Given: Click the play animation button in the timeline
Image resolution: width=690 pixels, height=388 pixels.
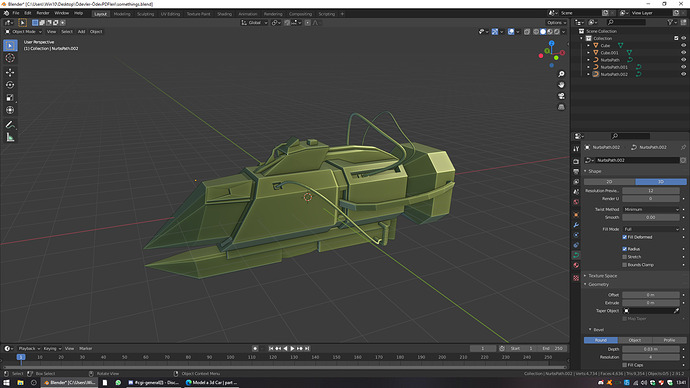Looking at the screenshot, I should point(292,348).
